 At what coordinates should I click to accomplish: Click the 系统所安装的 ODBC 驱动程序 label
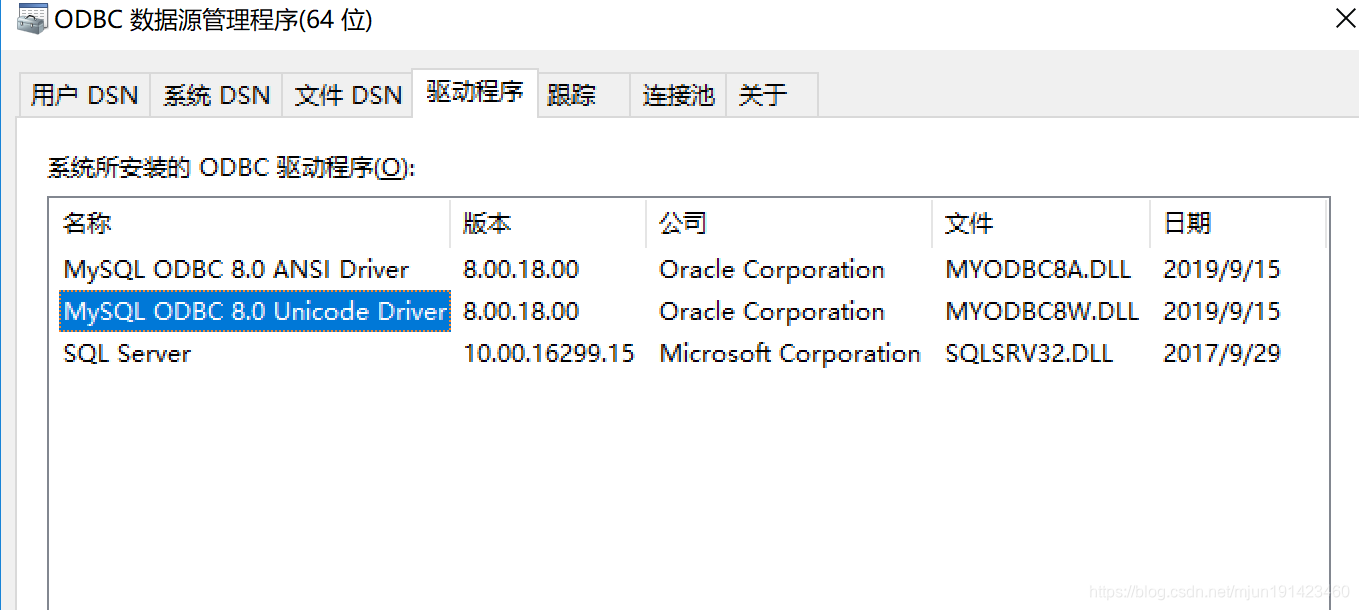click(231, 167)
